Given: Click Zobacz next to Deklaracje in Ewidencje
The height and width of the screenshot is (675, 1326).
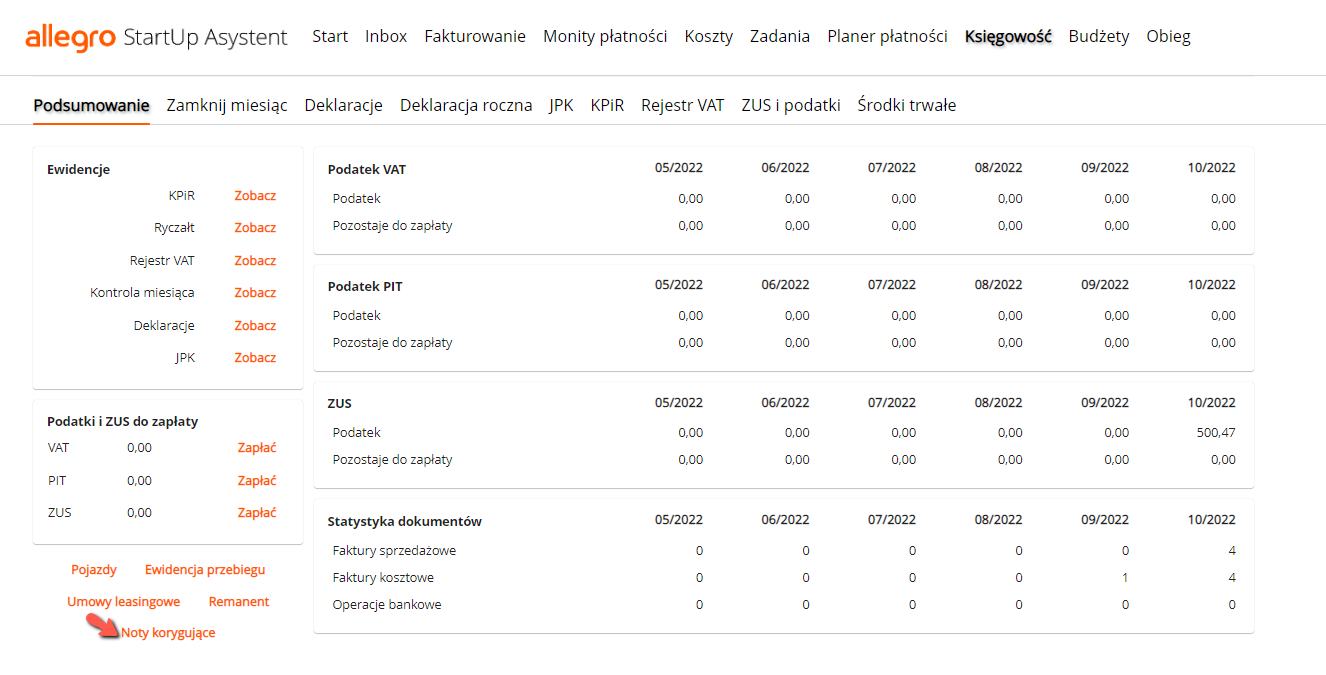Looking at the screenshot, I should 255,325.
